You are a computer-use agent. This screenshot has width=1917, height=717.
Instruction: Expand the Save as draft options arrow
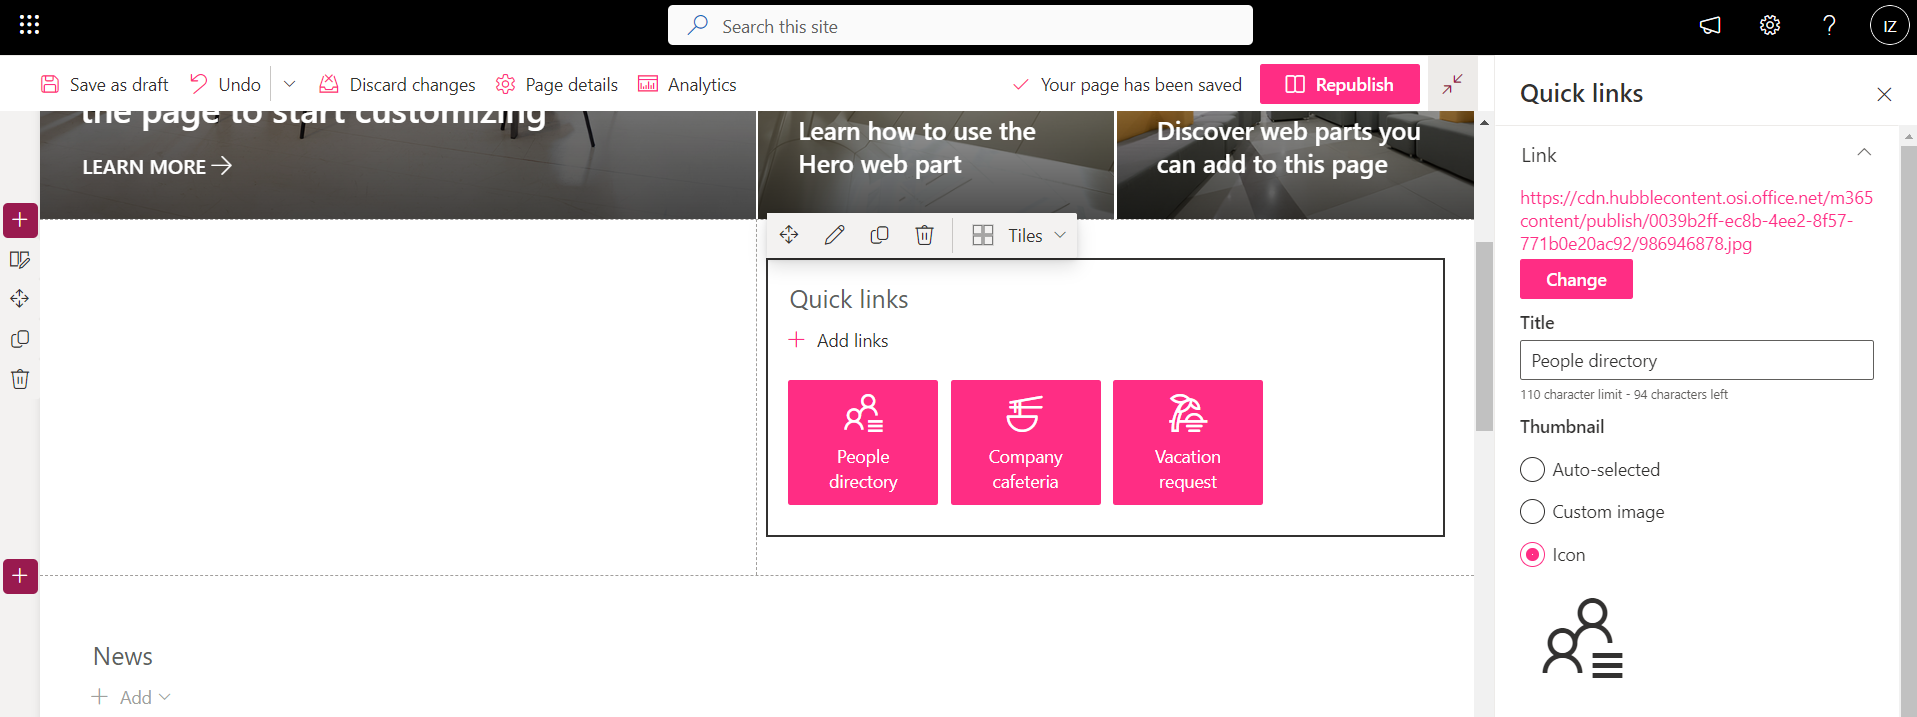(289, 84)
